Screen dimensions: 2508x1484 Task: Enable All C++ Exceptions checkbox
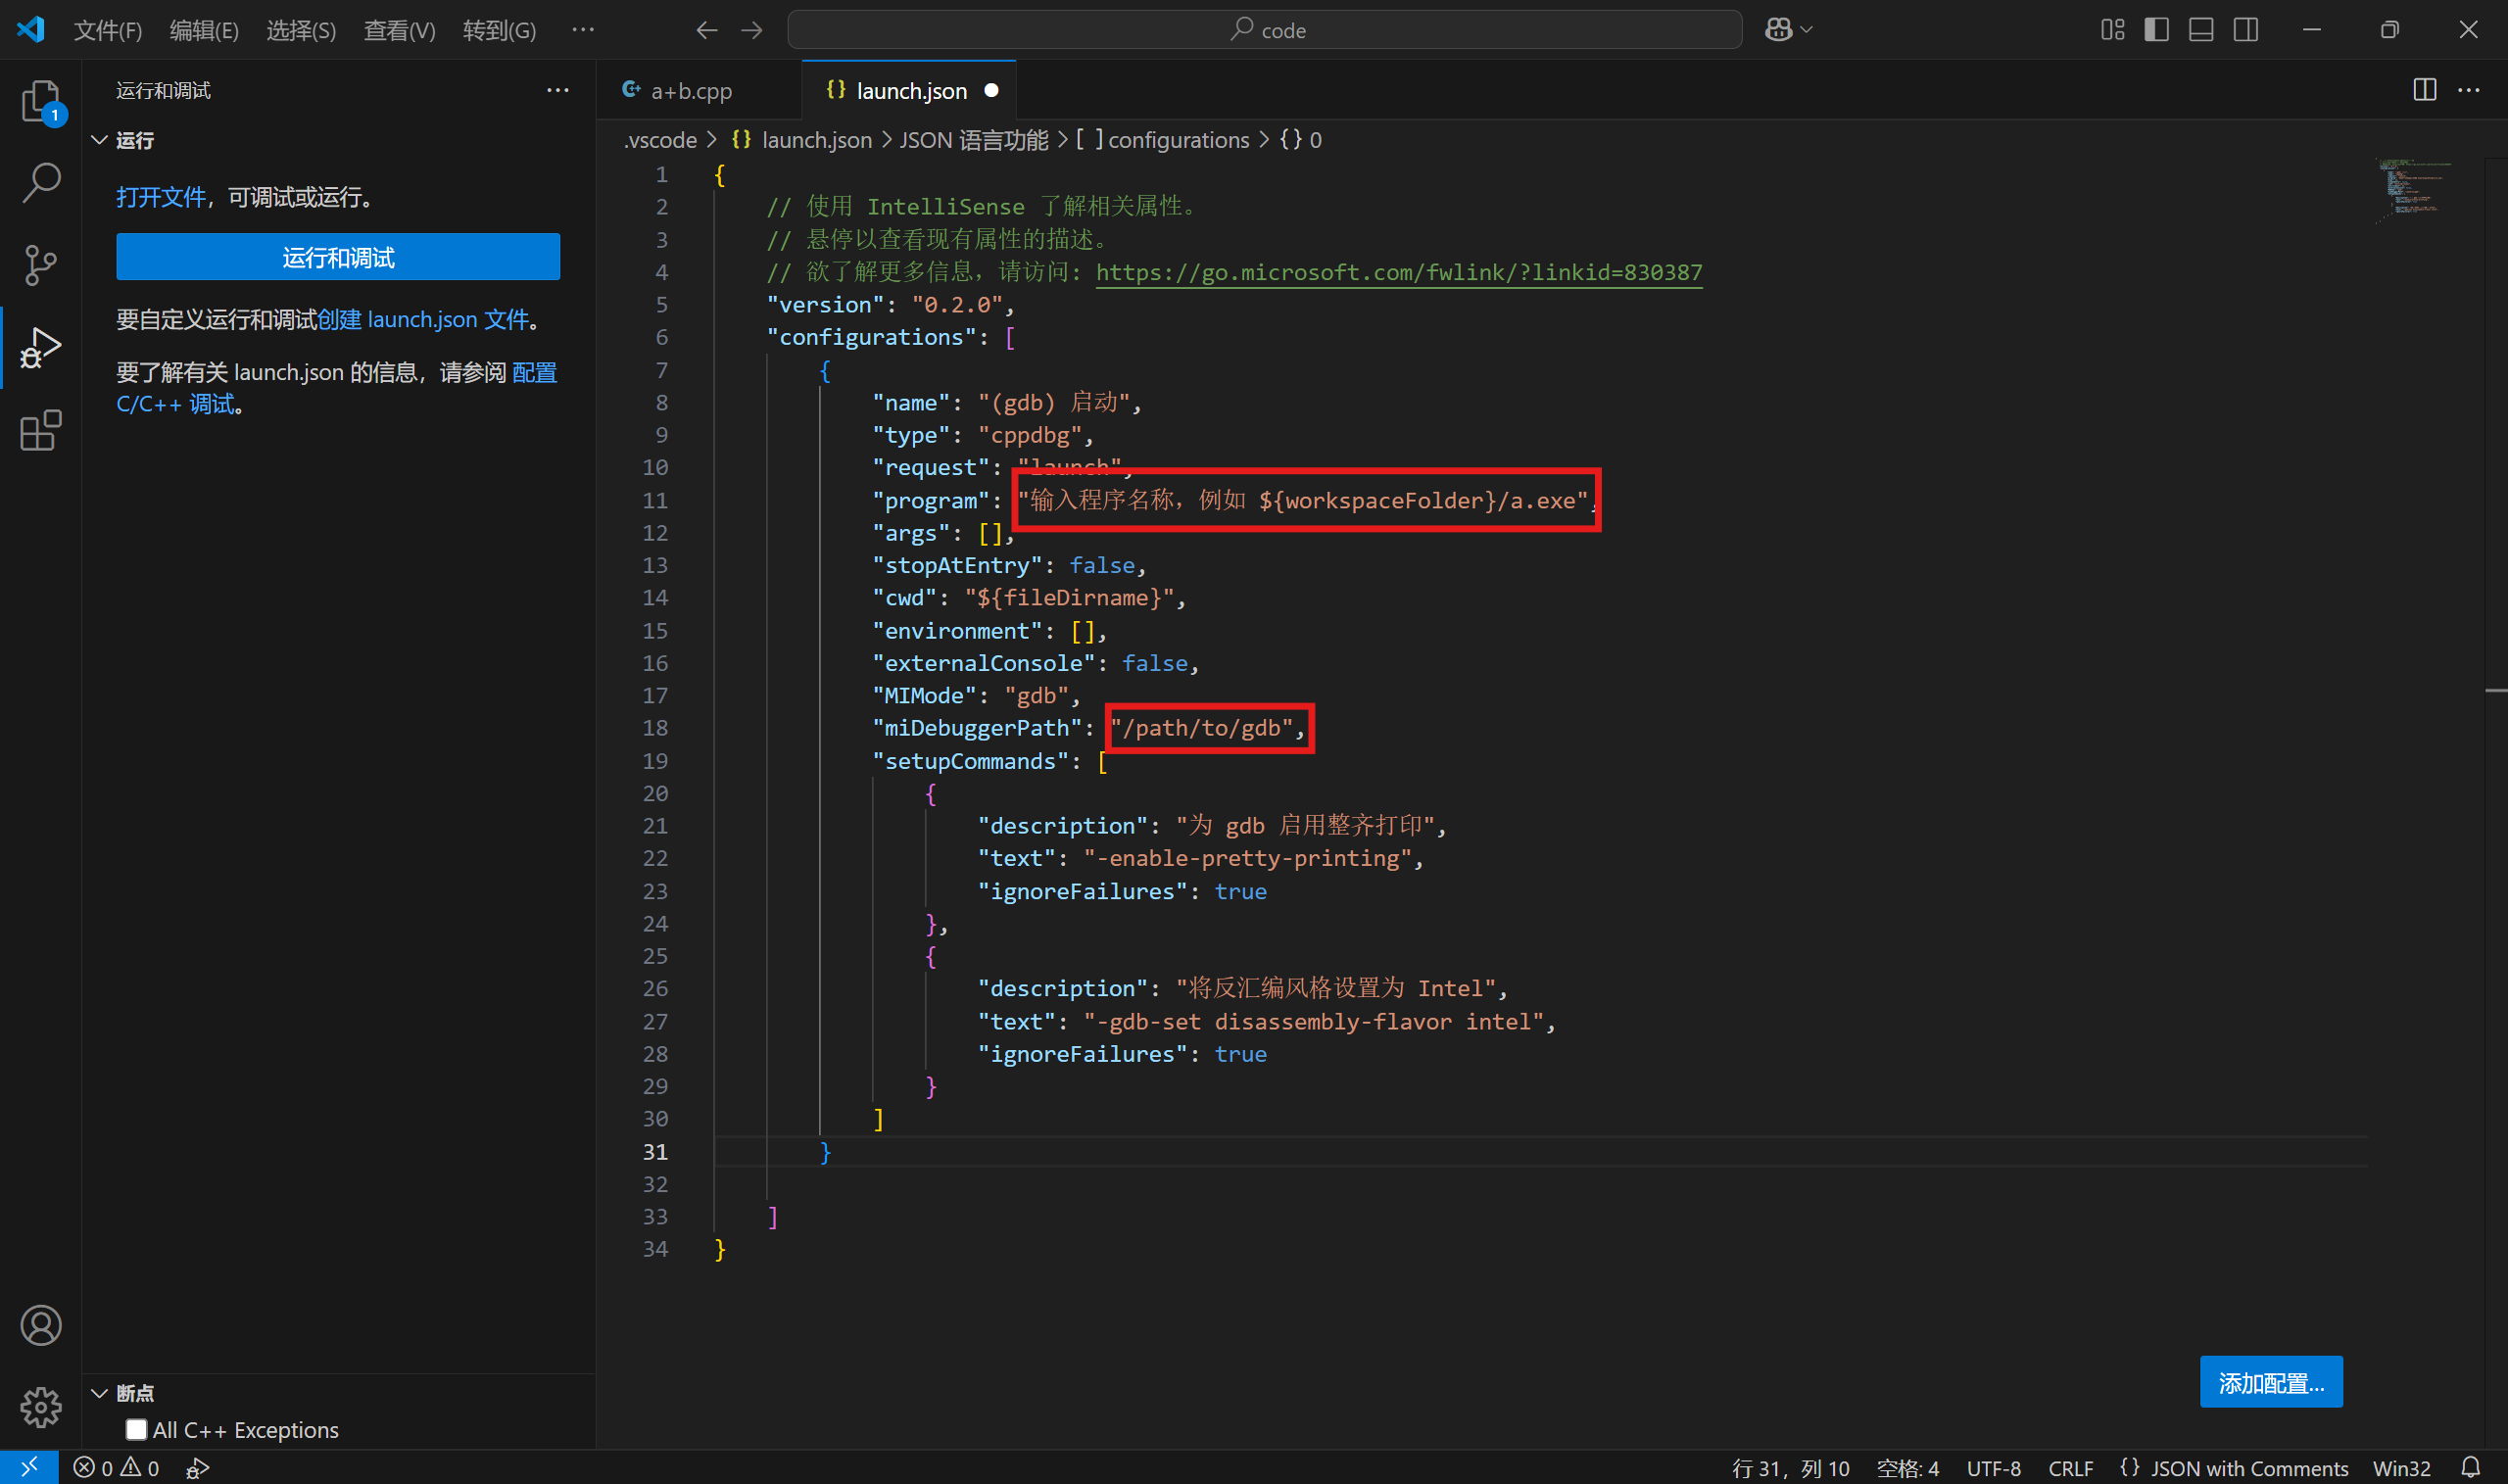[x=136, y=1429]
